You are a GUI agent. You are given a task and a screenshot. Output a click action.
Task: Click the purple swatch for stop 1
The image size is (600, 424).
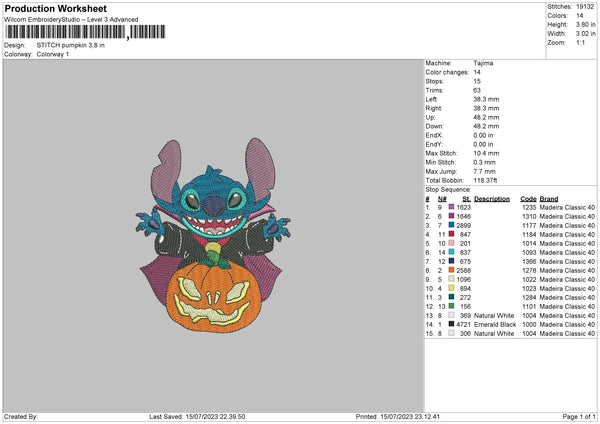point(451,207)
